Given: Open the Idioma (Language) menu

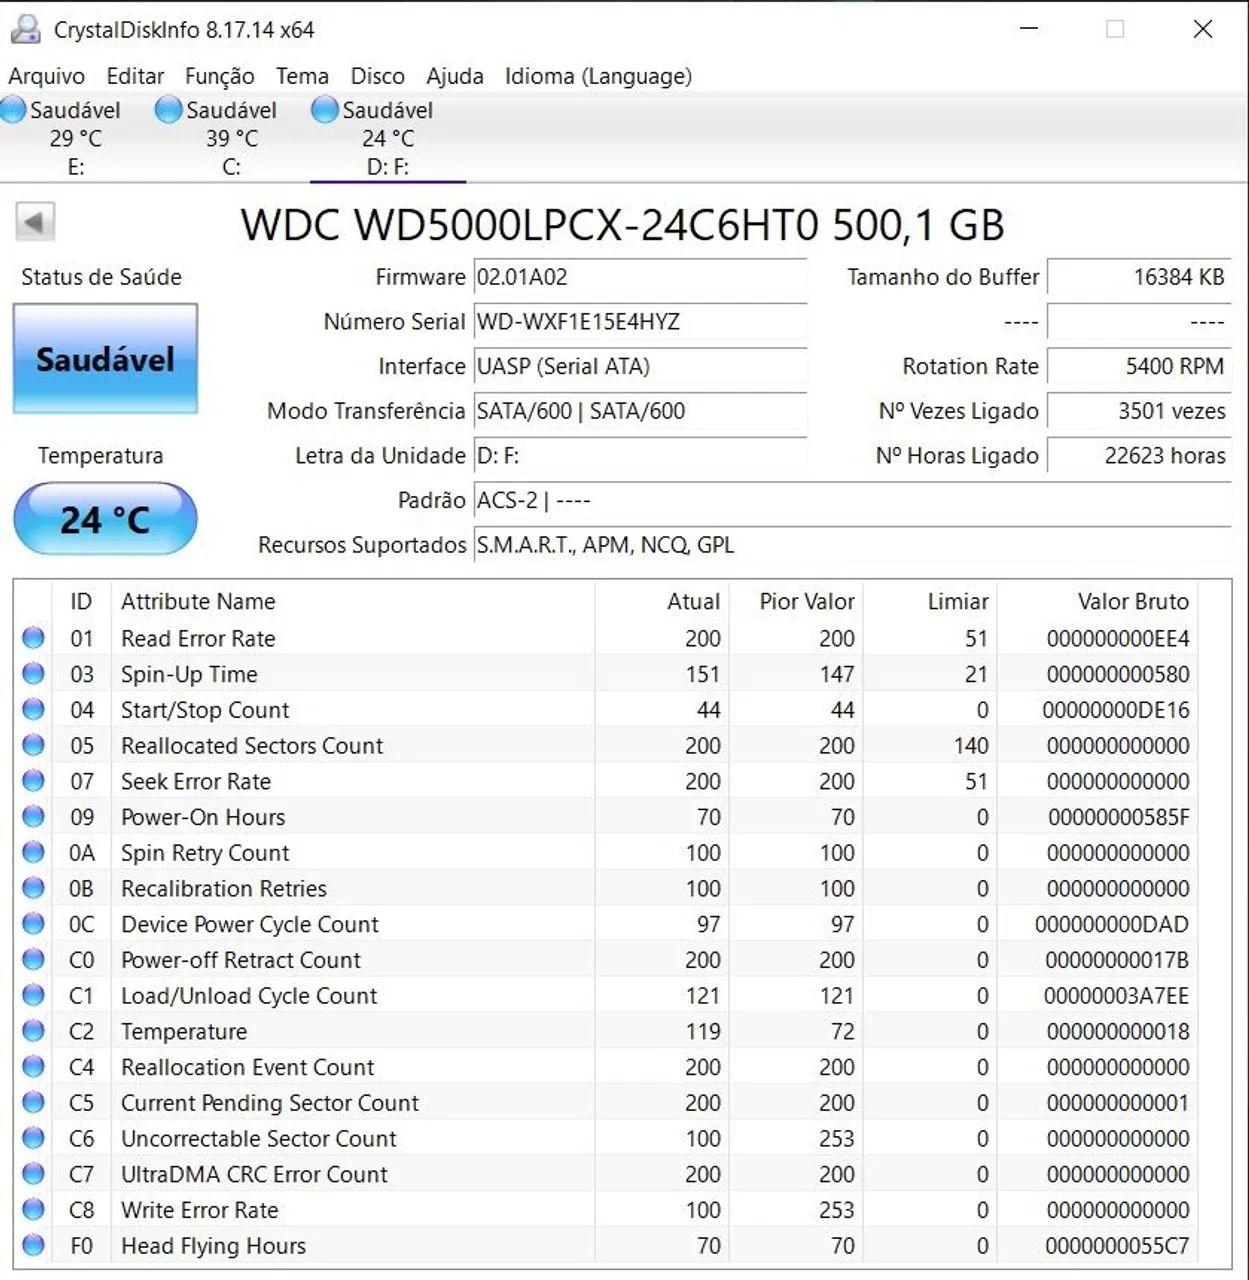Looking at the screenshot, I should 598,76.
